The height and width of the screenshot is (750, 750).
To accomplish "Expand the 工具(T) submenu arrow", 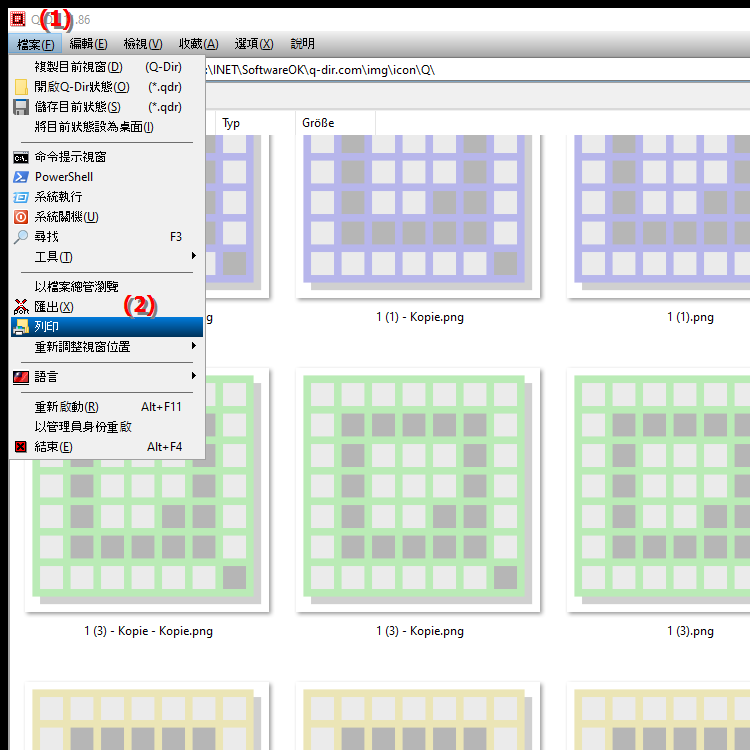I will coord(193,256).
